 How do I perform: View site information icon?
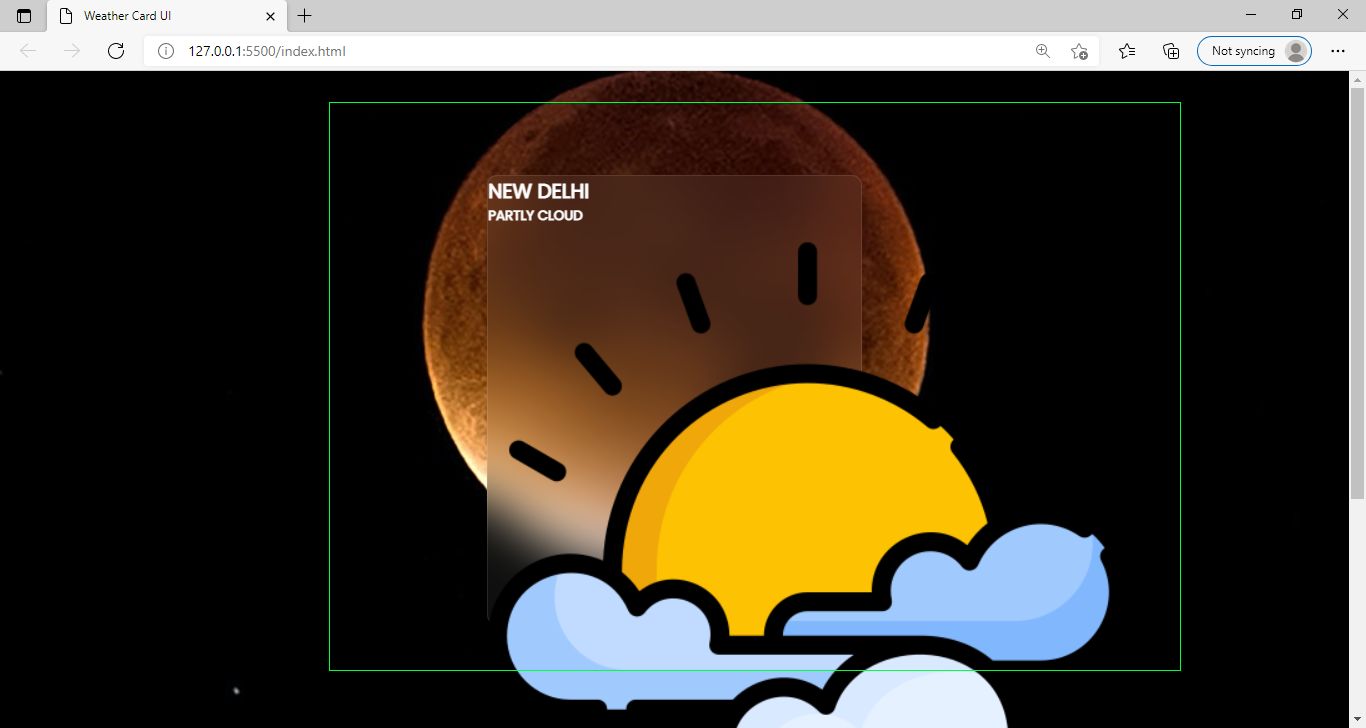point(166,51)
